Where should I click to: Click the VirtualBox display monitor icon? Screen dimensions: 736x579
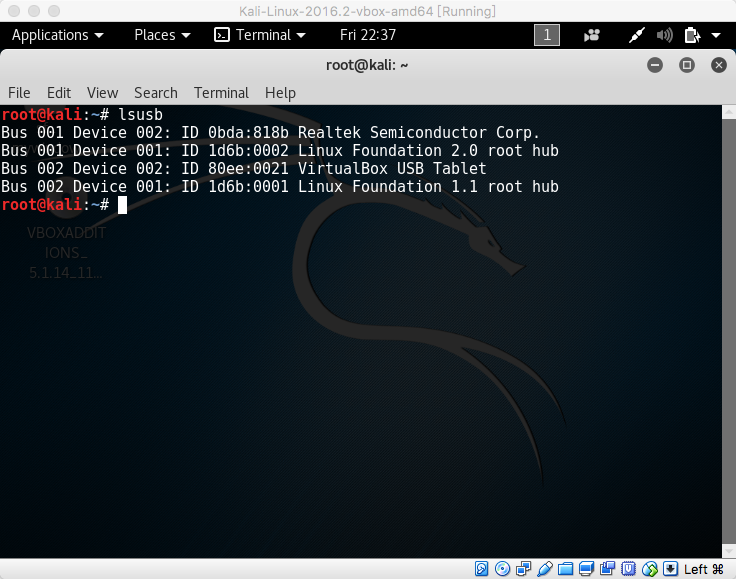586,569
